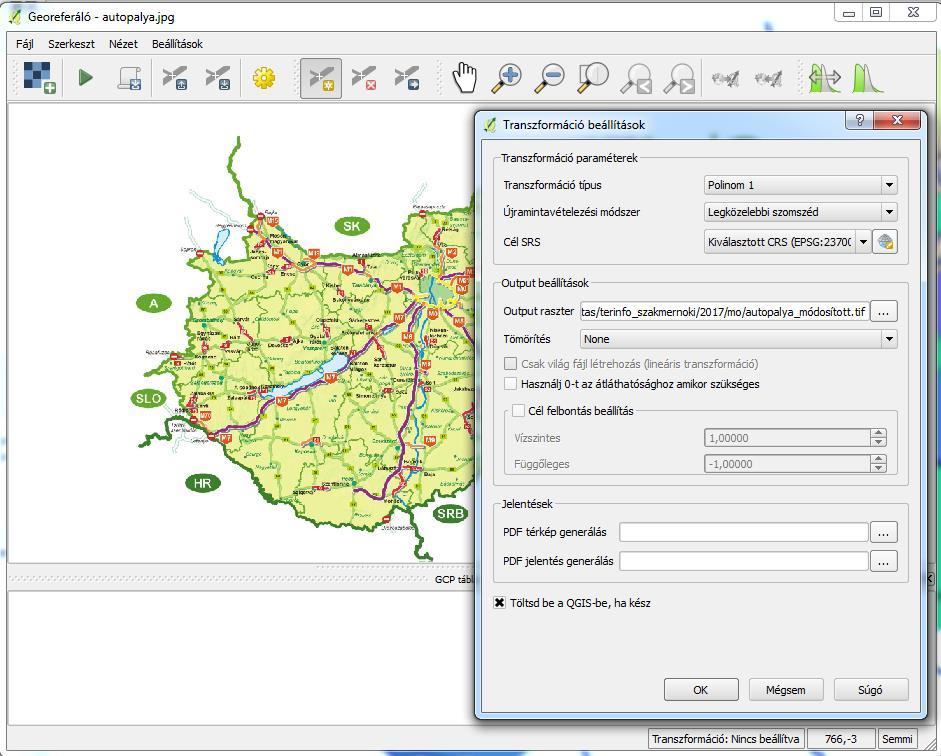The height and width of the screenshot is (756, 941).
Task: Open the Nézet menu
Action: (x=123, y=44)
